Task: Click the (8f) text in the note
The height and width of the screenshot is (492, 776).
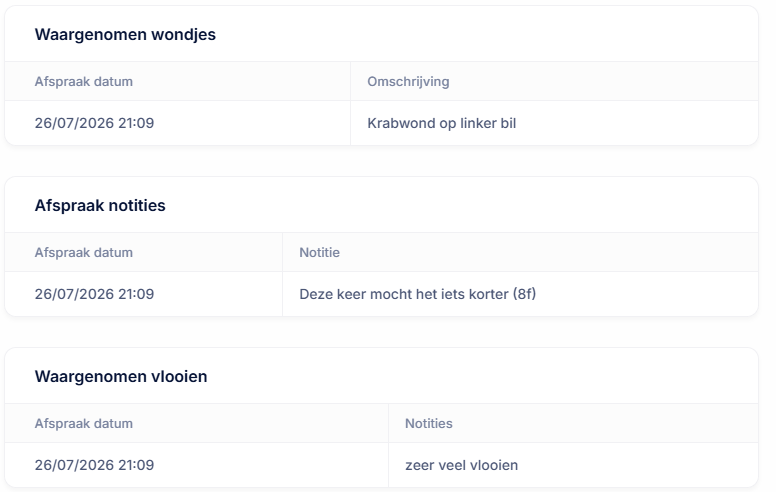Action: click(x=524, y=294)
